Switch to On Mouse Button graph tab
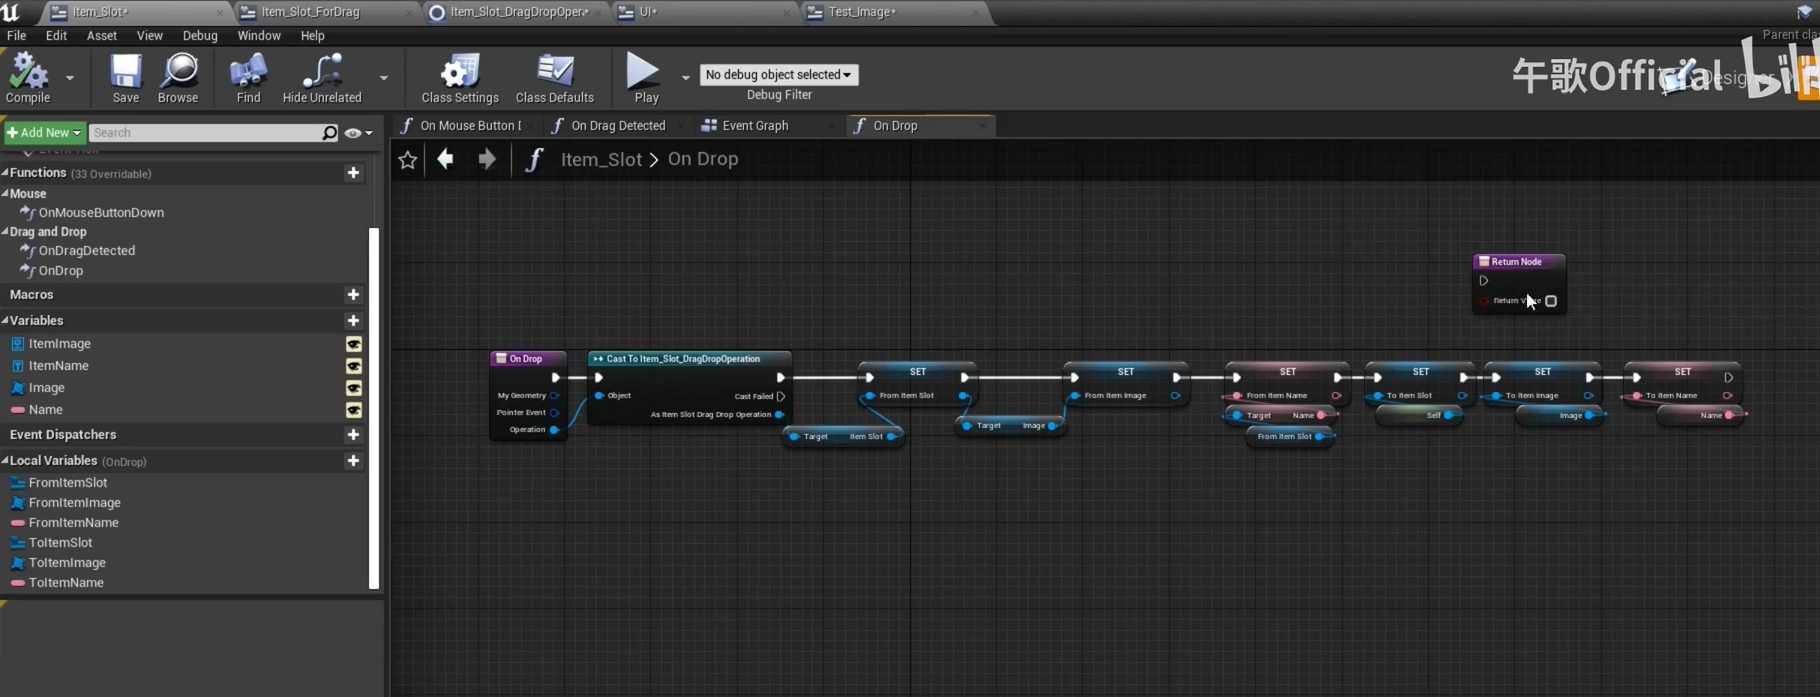1820x697 pixels. [x=470, y=126]
